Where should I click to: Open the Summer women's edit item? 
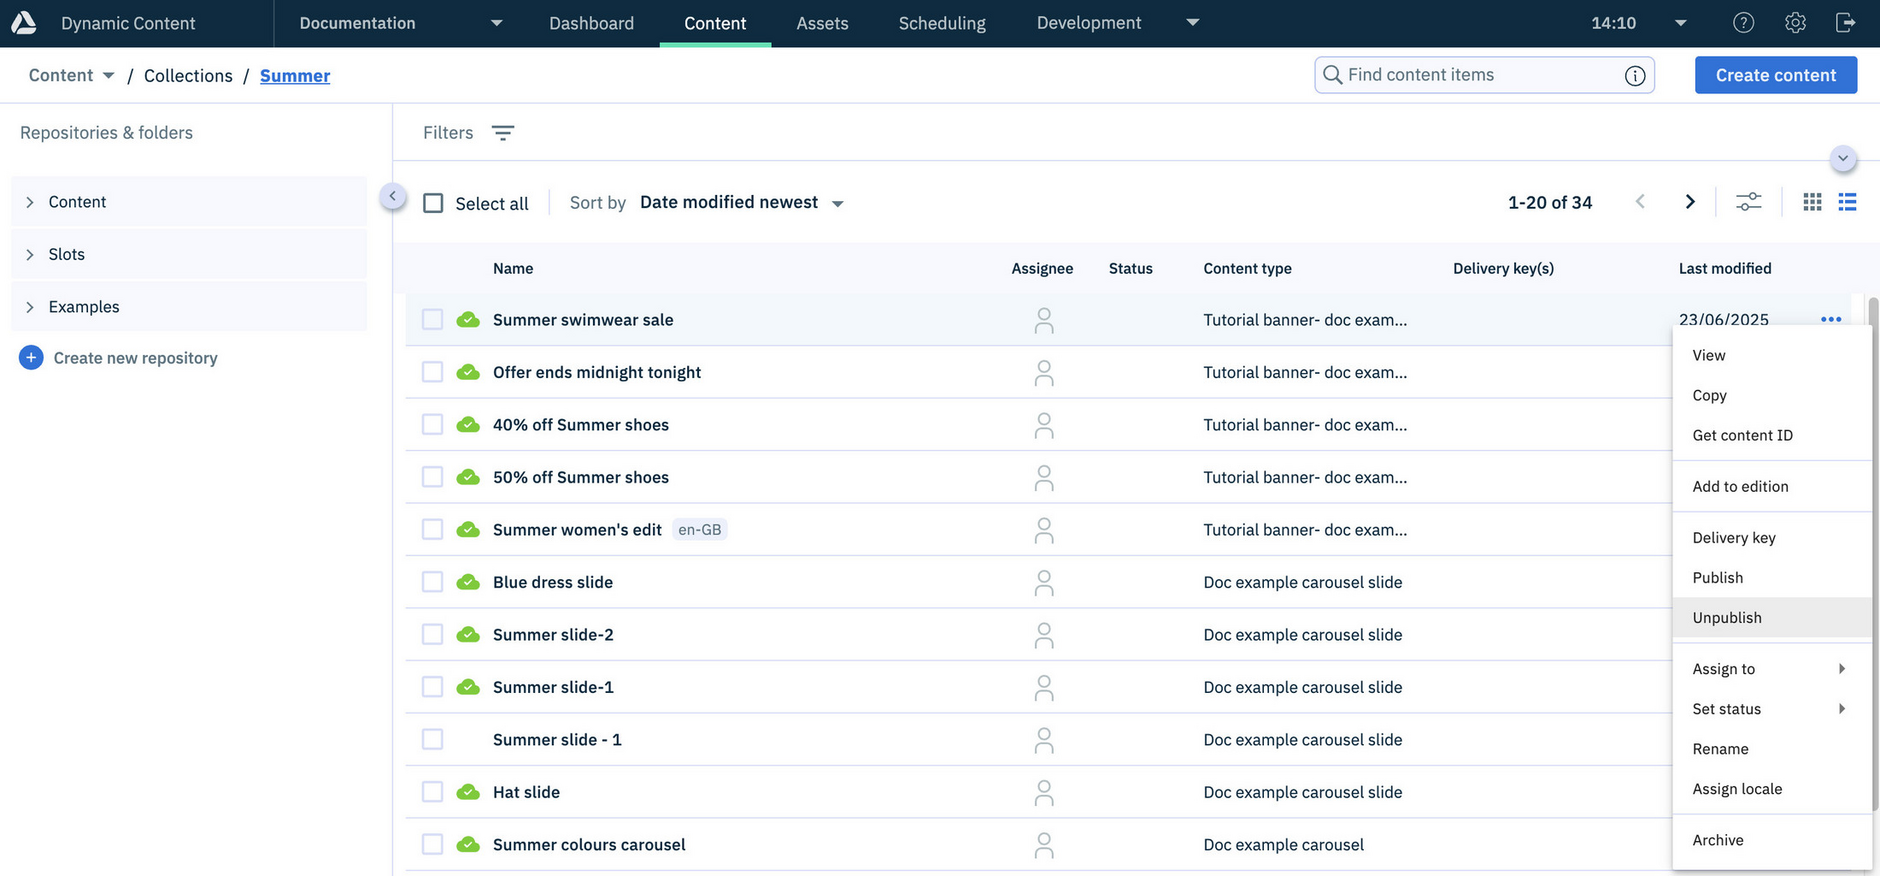pos(577,530)
